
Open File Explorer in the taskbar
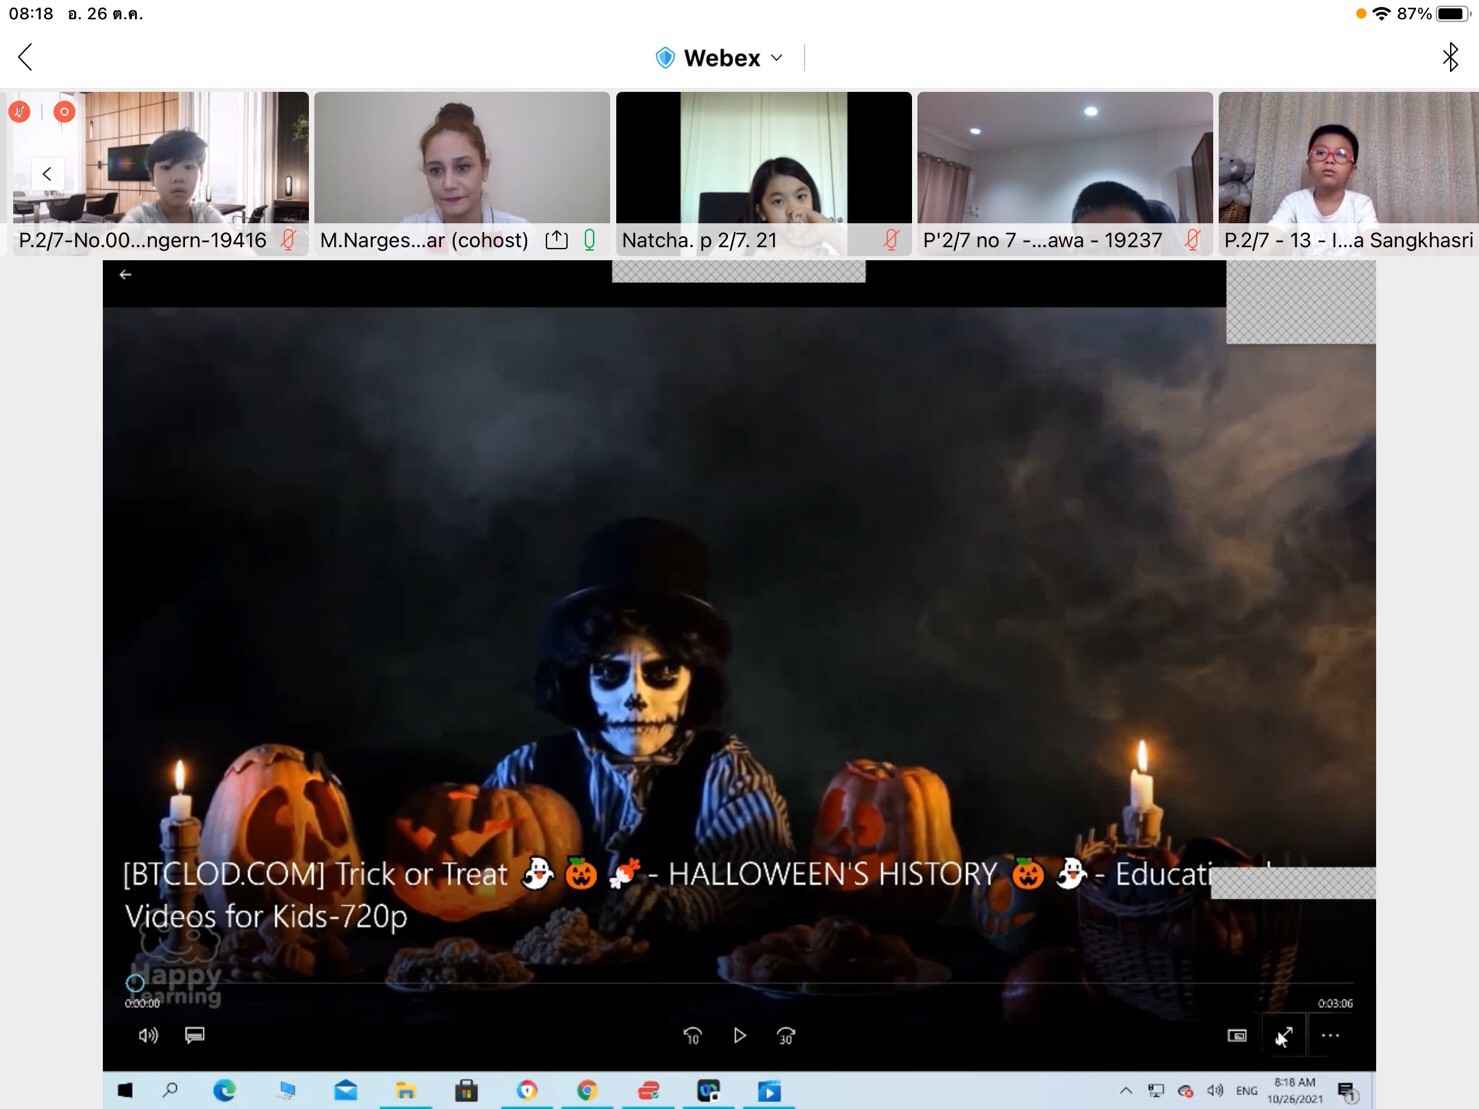click(406, 1090)
